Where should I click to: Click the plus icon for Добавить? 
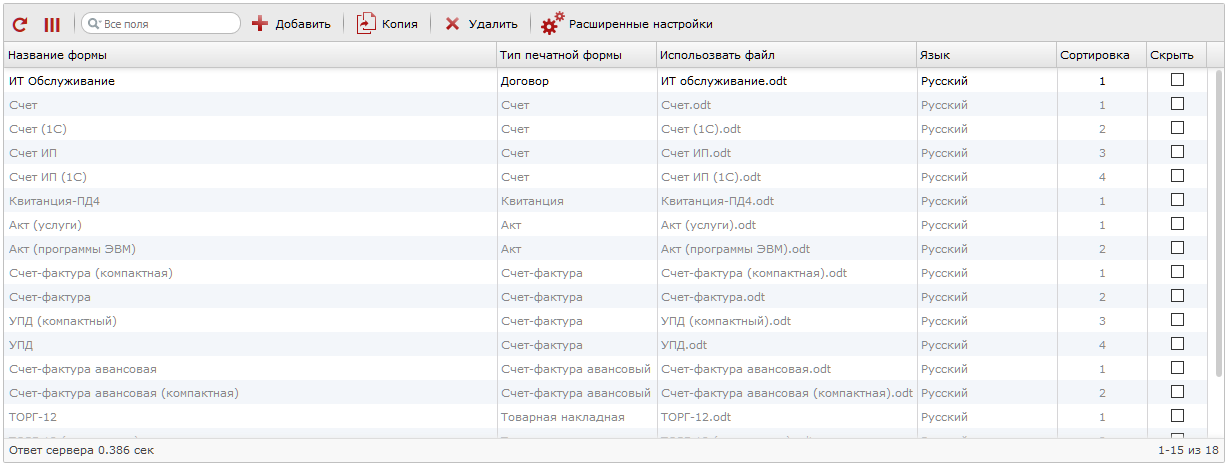point(260,23)
